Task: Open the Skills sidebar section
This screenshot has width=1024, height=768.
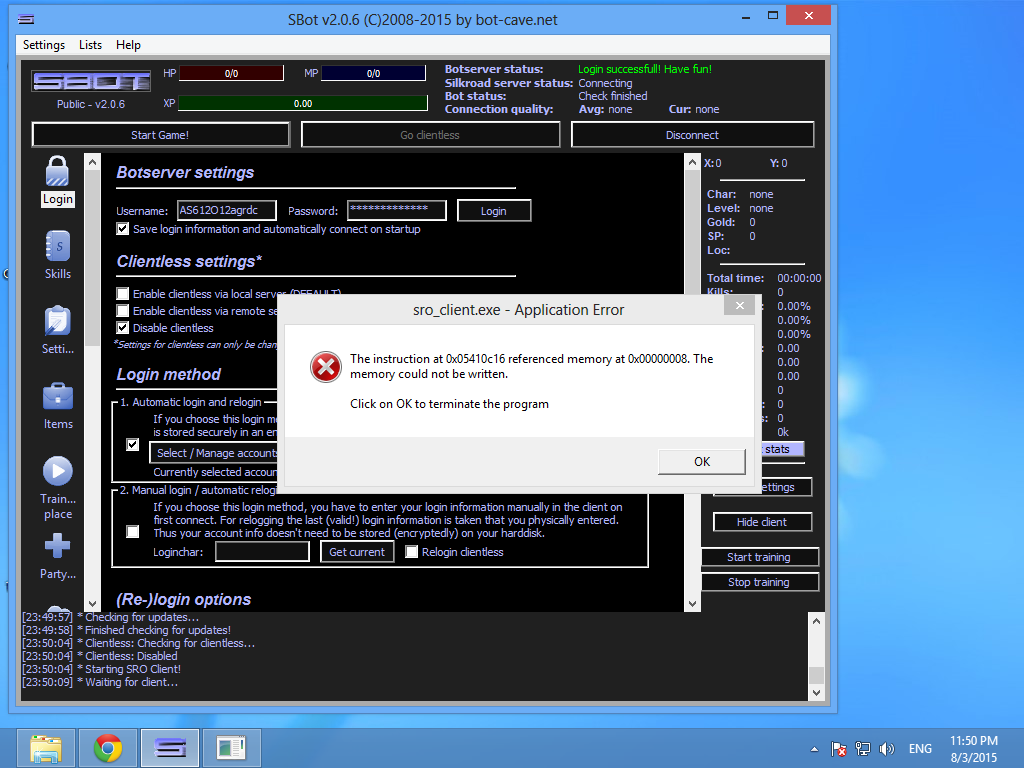Action: pos(57,255)
